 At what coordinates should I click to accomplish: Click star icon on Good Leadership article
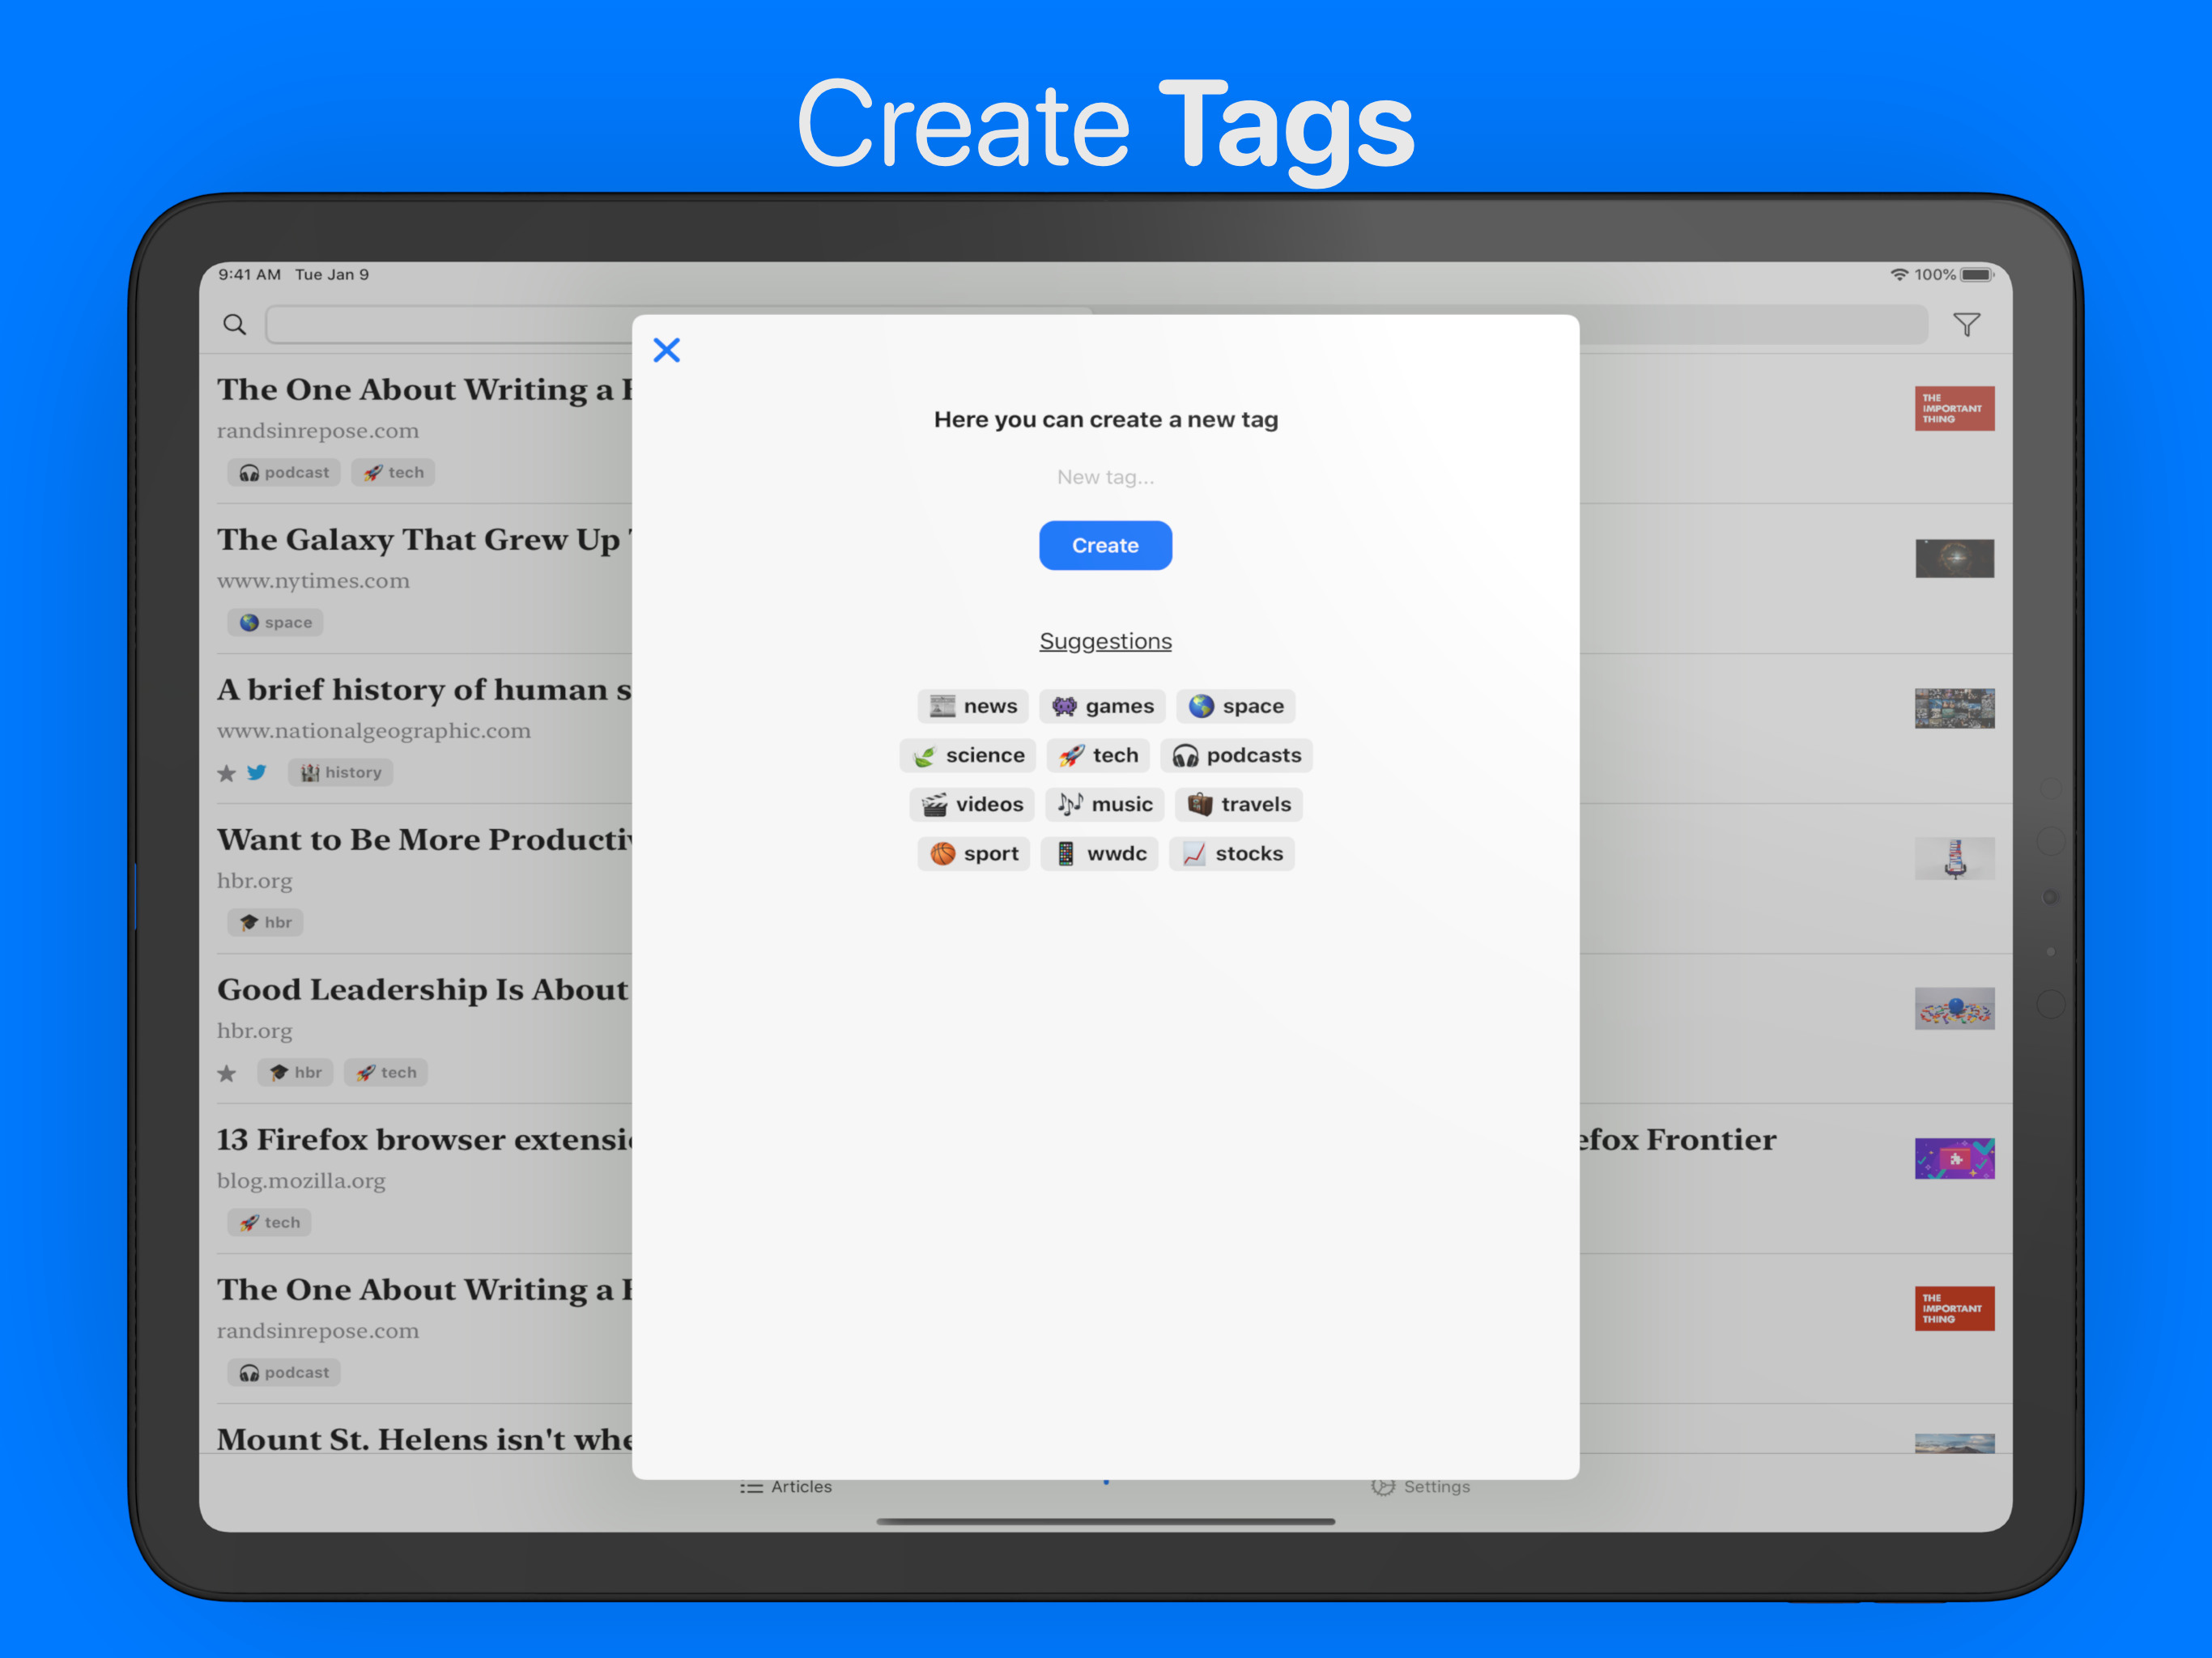point(227,1073)
